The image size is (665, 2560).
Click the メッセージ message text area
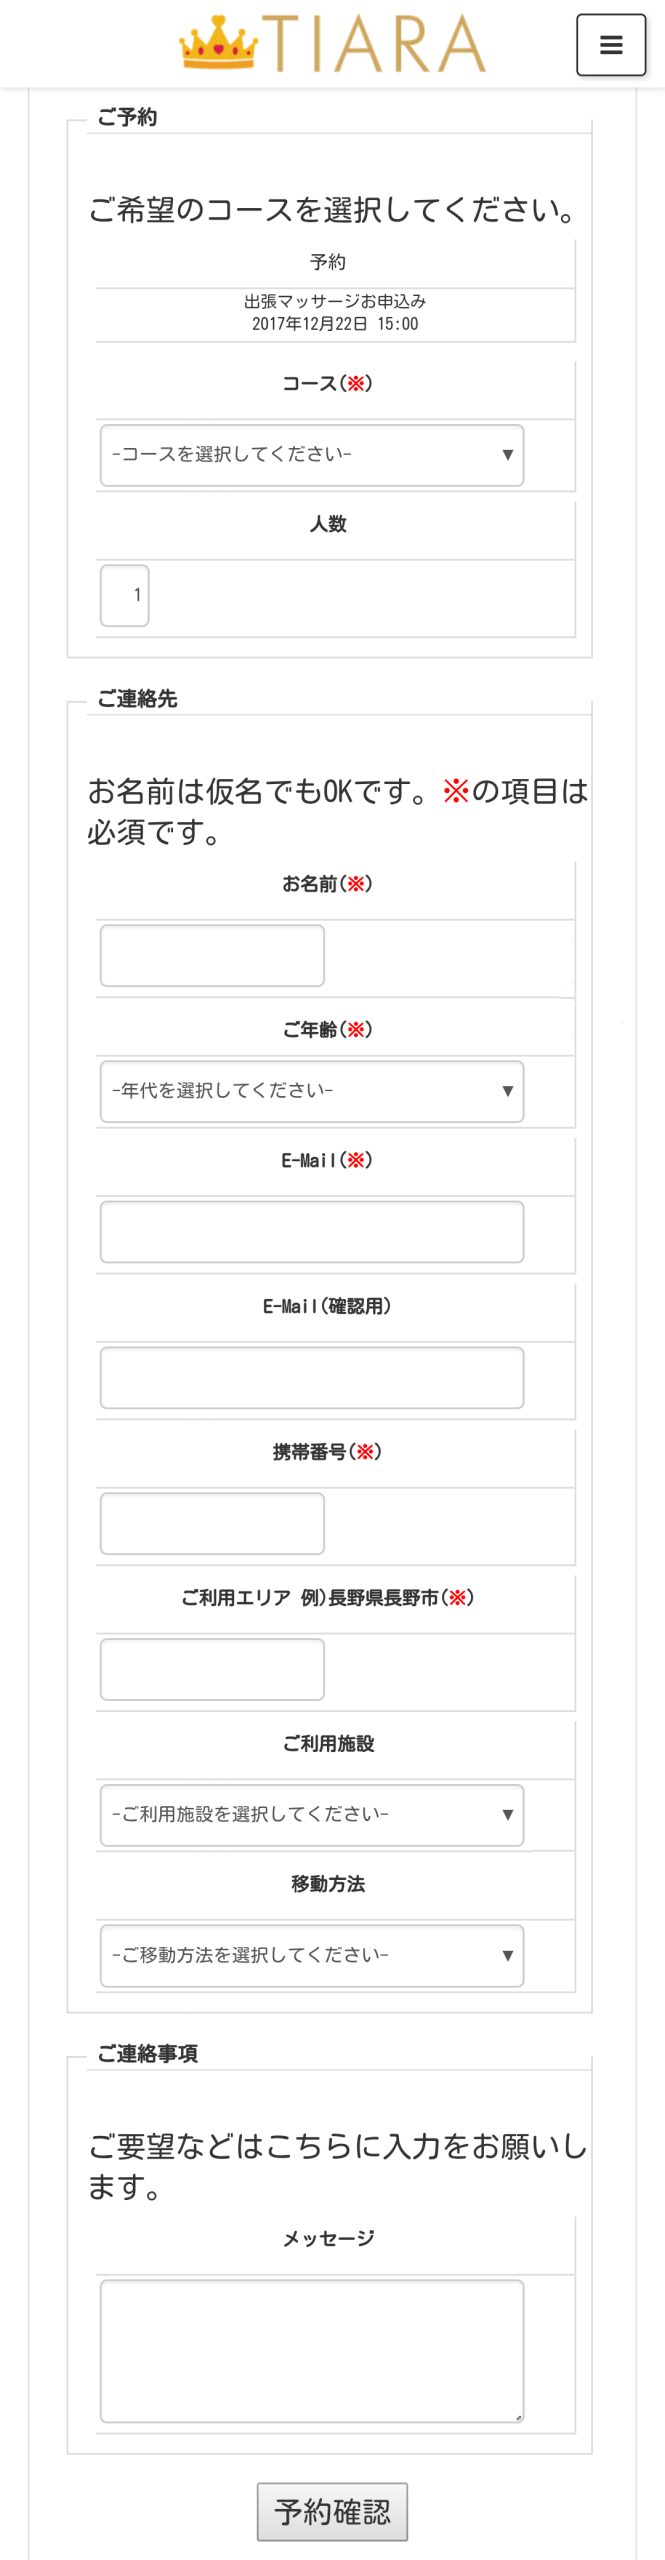(312, 2351)
